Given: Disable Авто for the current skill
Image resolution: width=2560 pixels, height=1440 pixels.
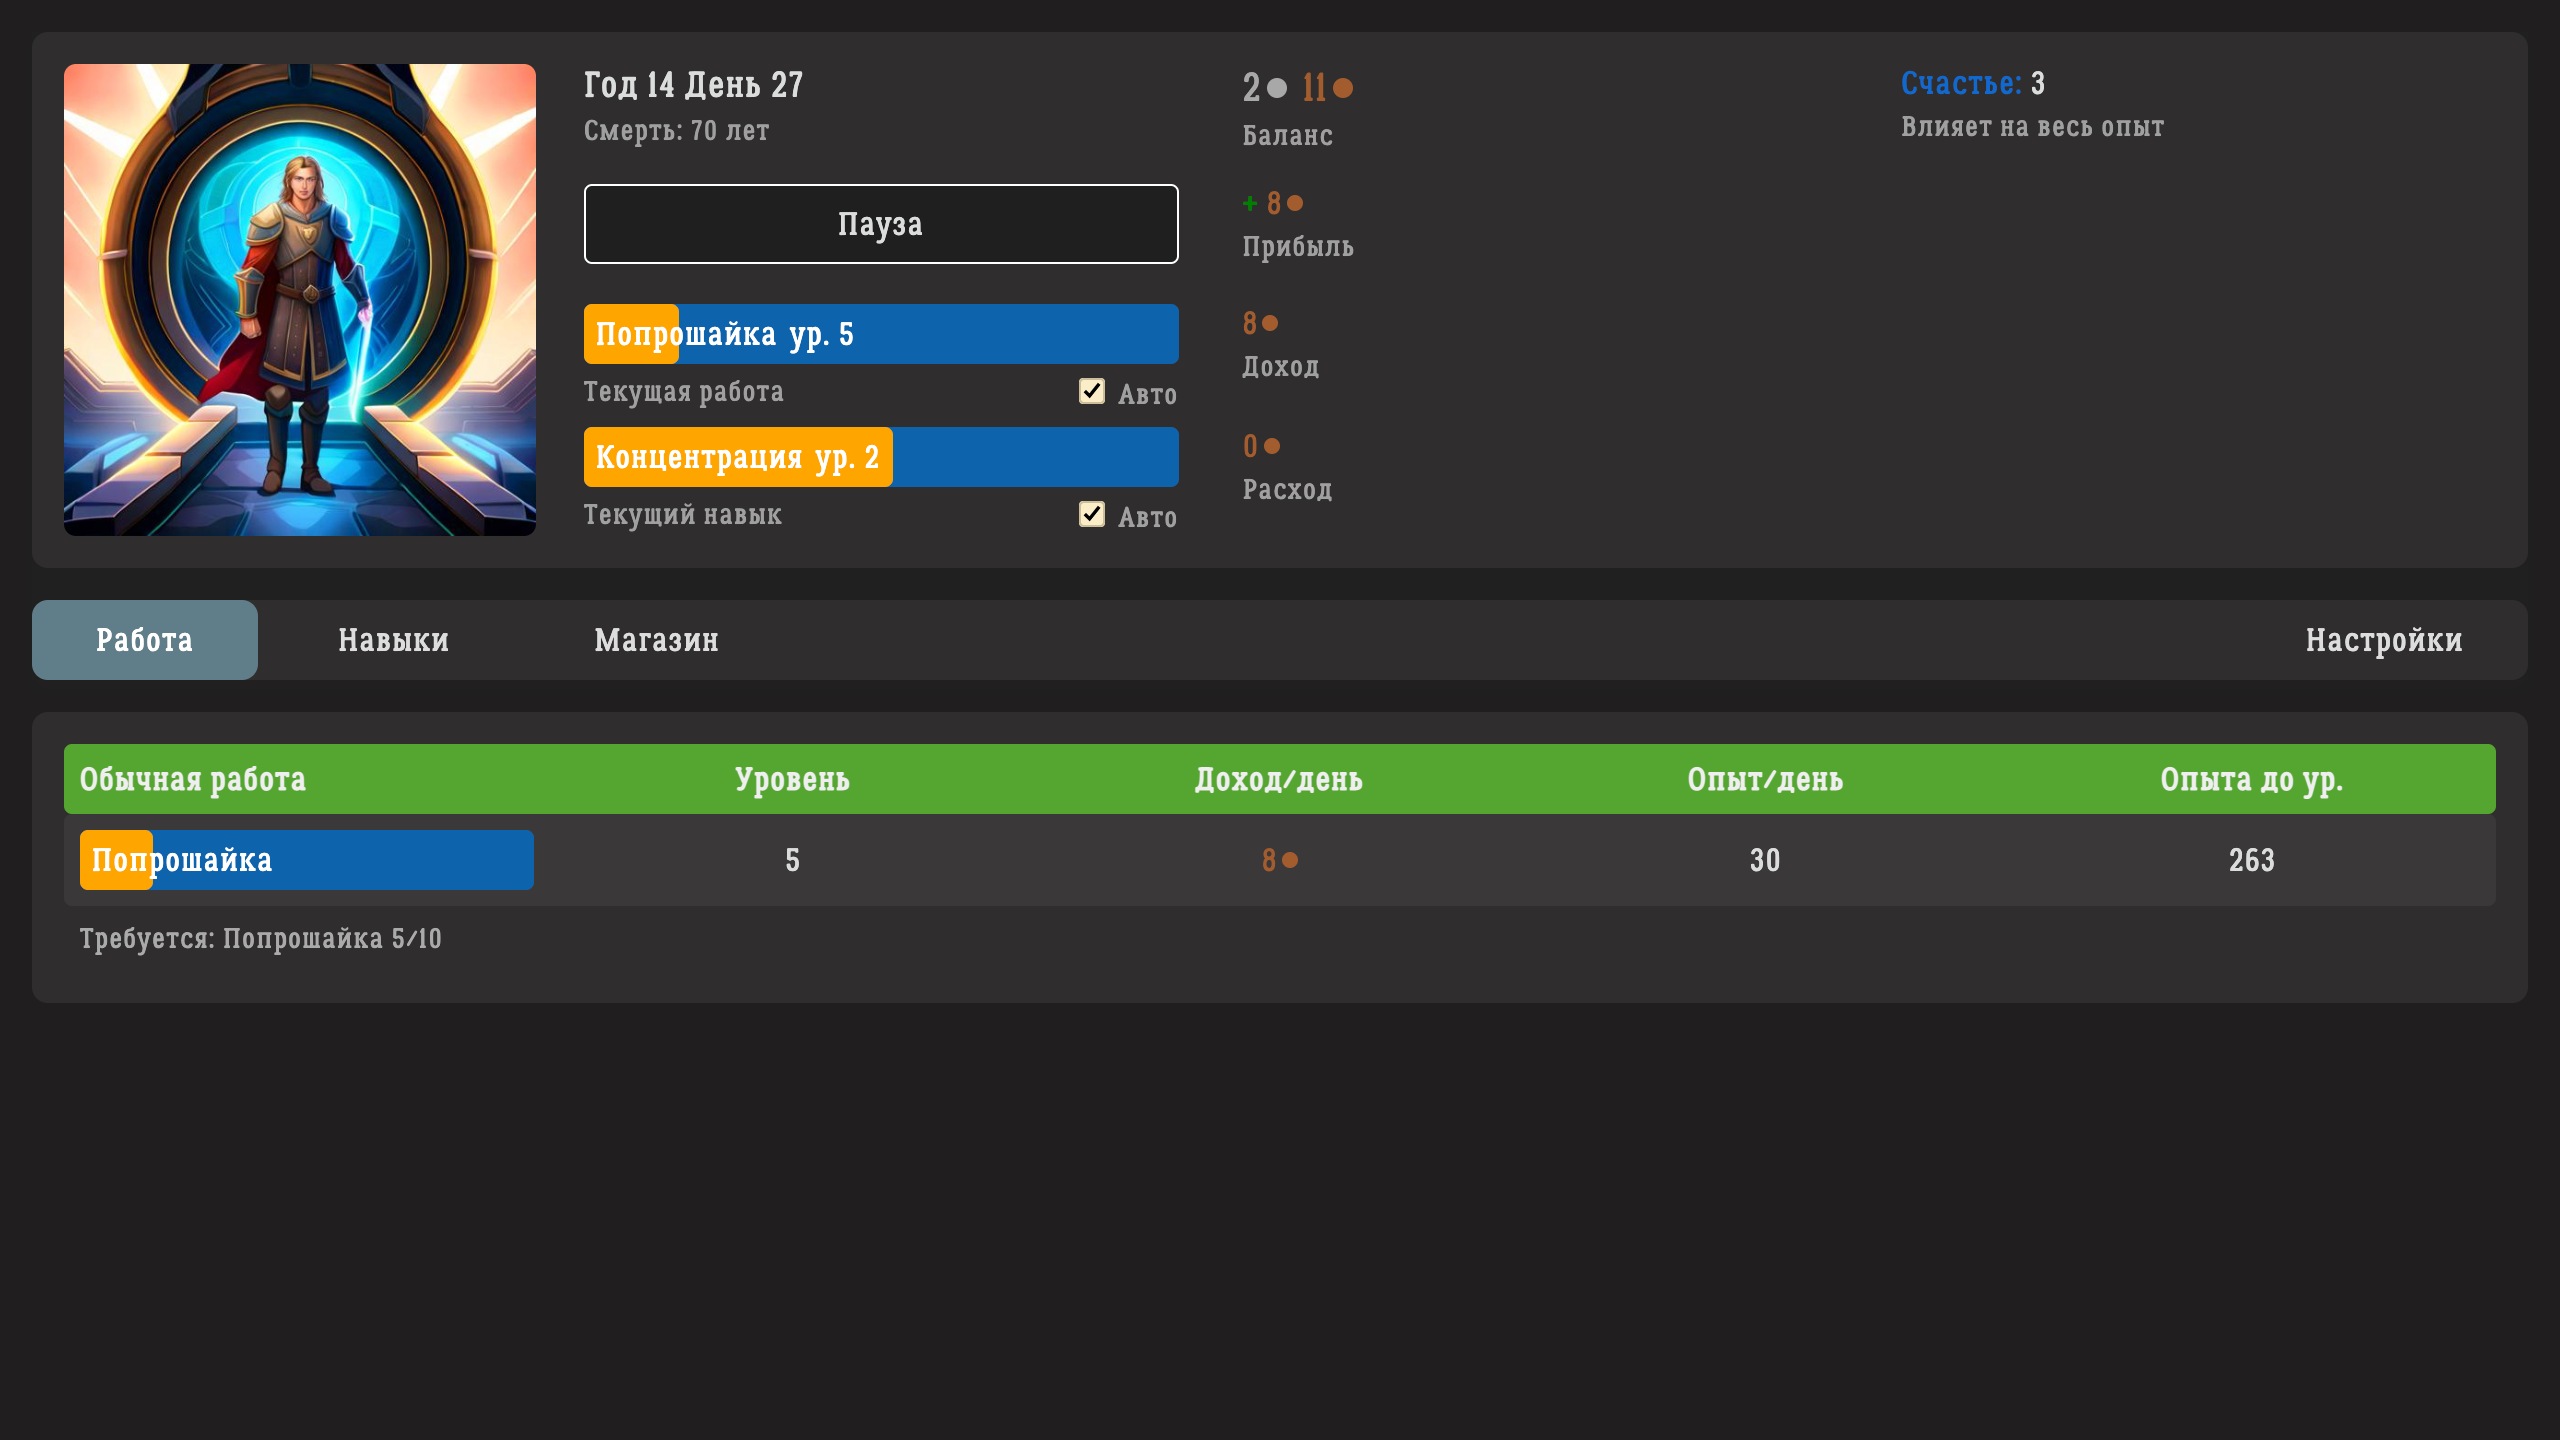Looking at the screenshot, I should [1091, 515].
